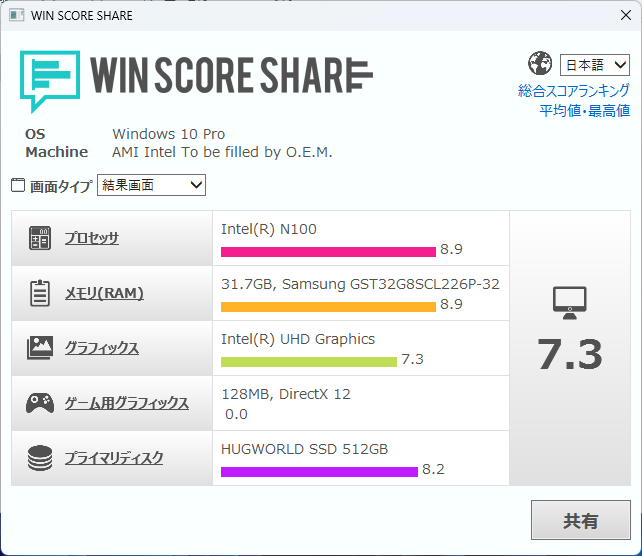Click the pink processor score bar
This screenshot has height=556, width=642.
click(328, 252)
